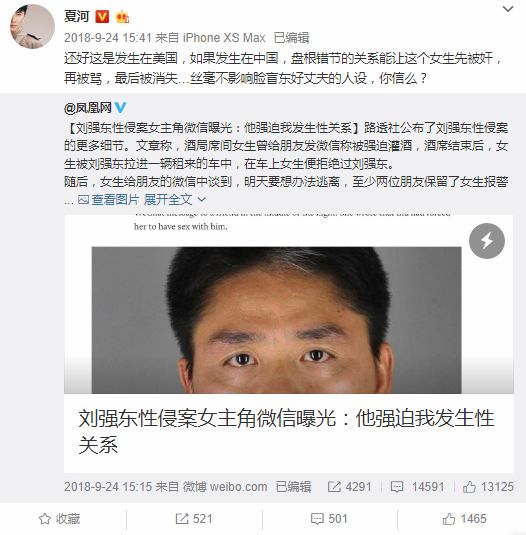Toggle like on post with 1465 likes
Image resolution: width=526 pixels, height=535 pixels.
click(464, 519)
